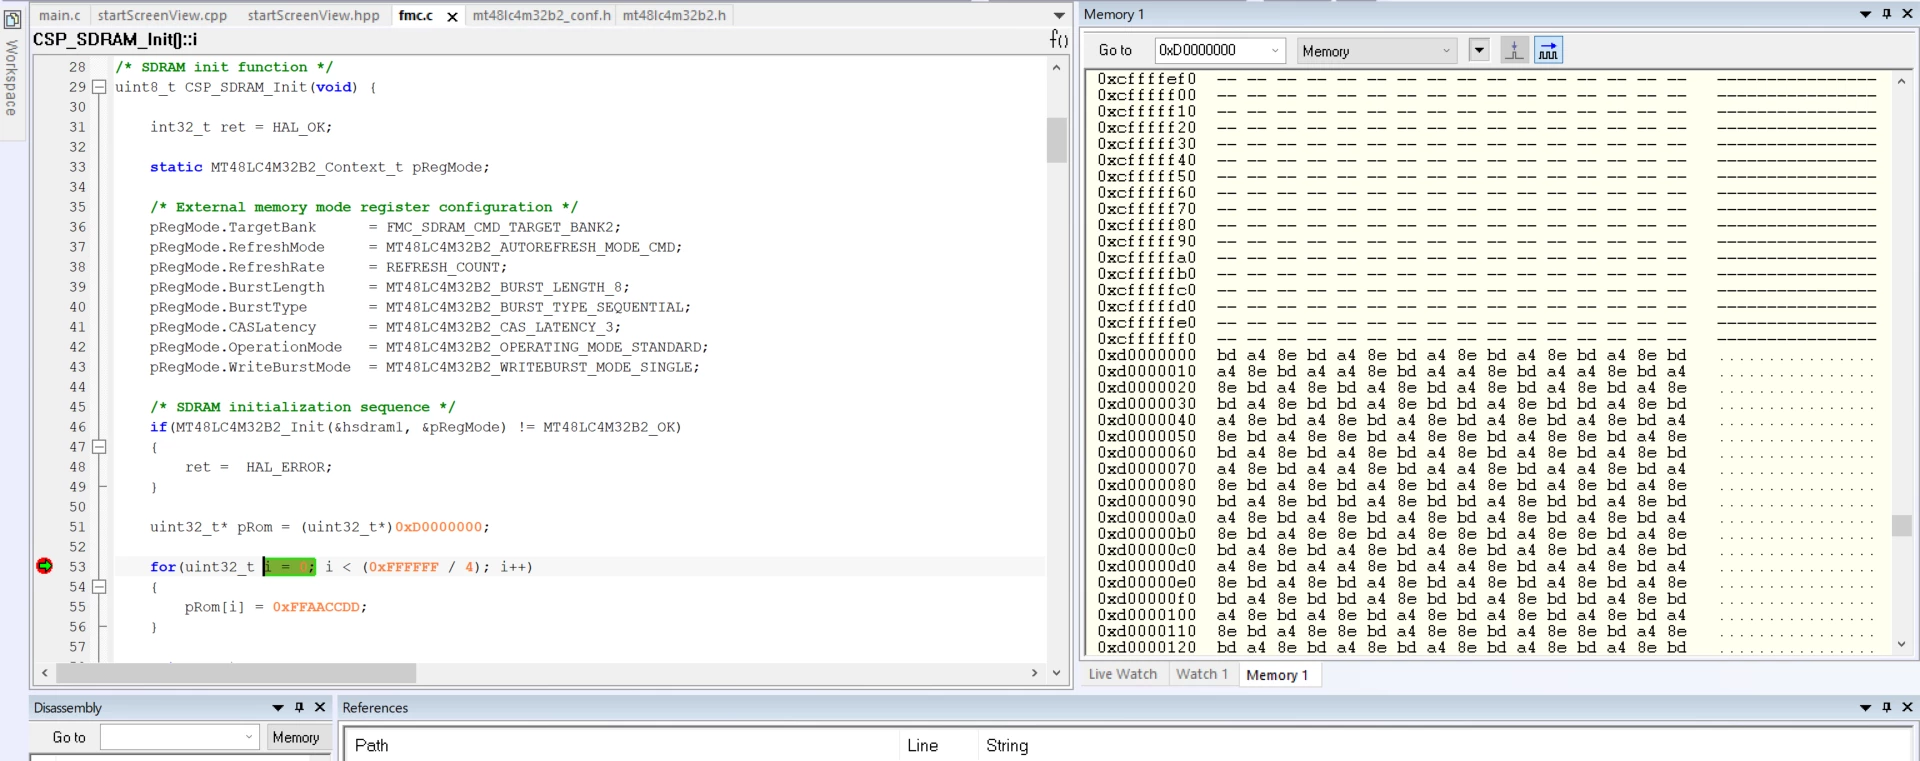The width and height of the screenshot is (1920, 761).
Task: Switch to the main.c tab
Action: (60, 15)
